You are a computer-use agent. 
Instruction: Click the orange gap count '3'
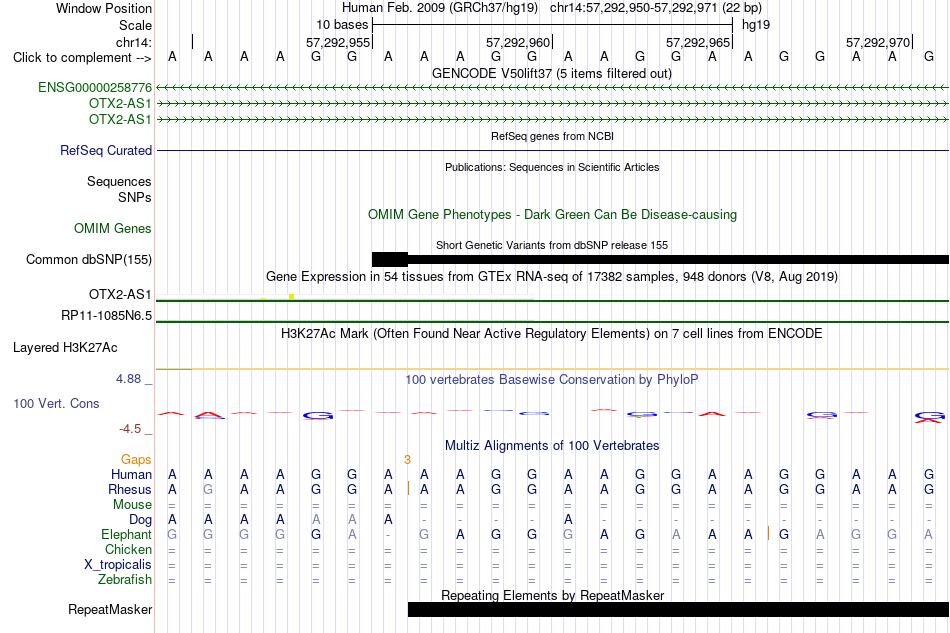point(407,460)
